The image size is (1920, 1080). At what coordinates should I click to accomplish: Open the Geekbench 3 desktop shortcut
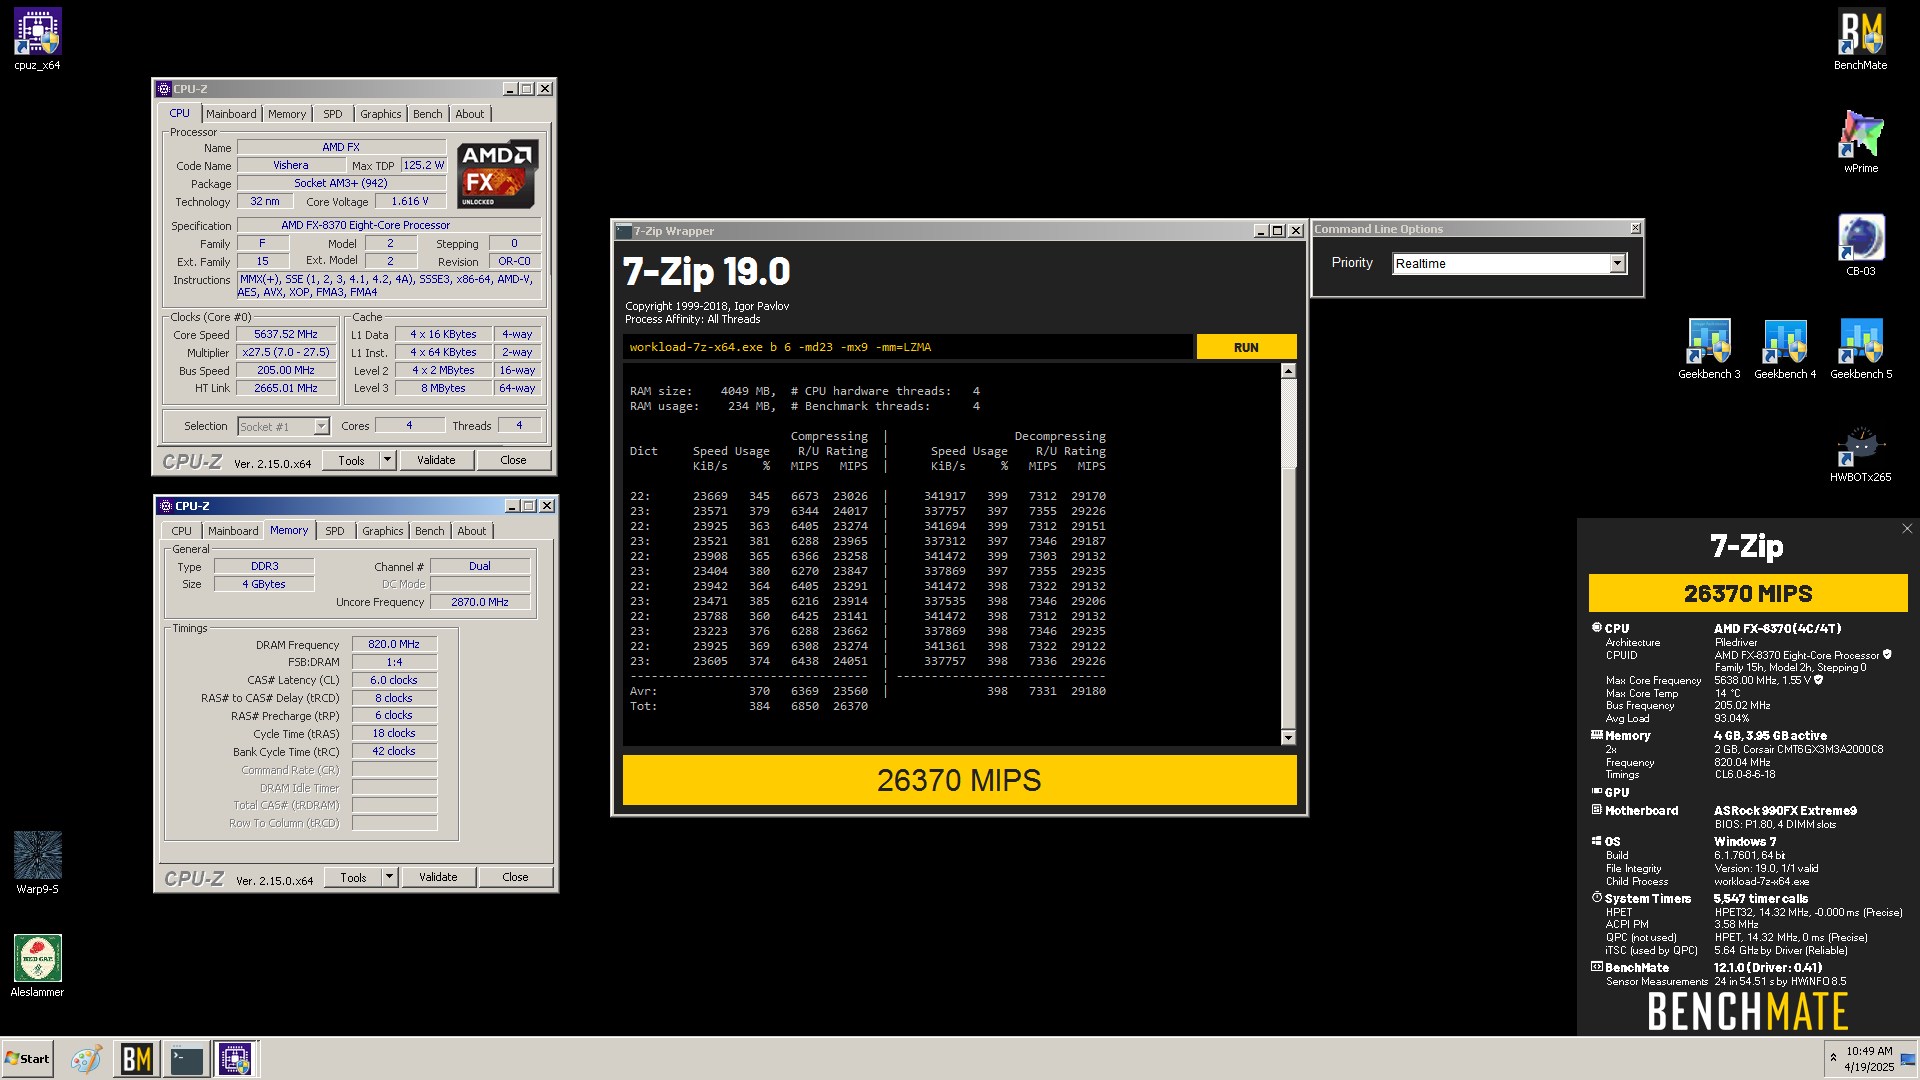pyautogui.click(x=1709, y=349)
